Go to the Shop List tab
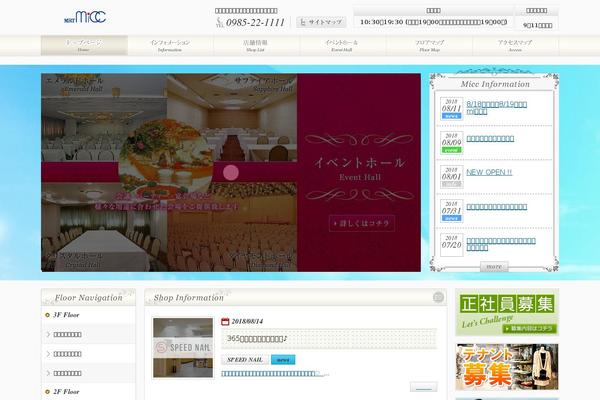 256,46
